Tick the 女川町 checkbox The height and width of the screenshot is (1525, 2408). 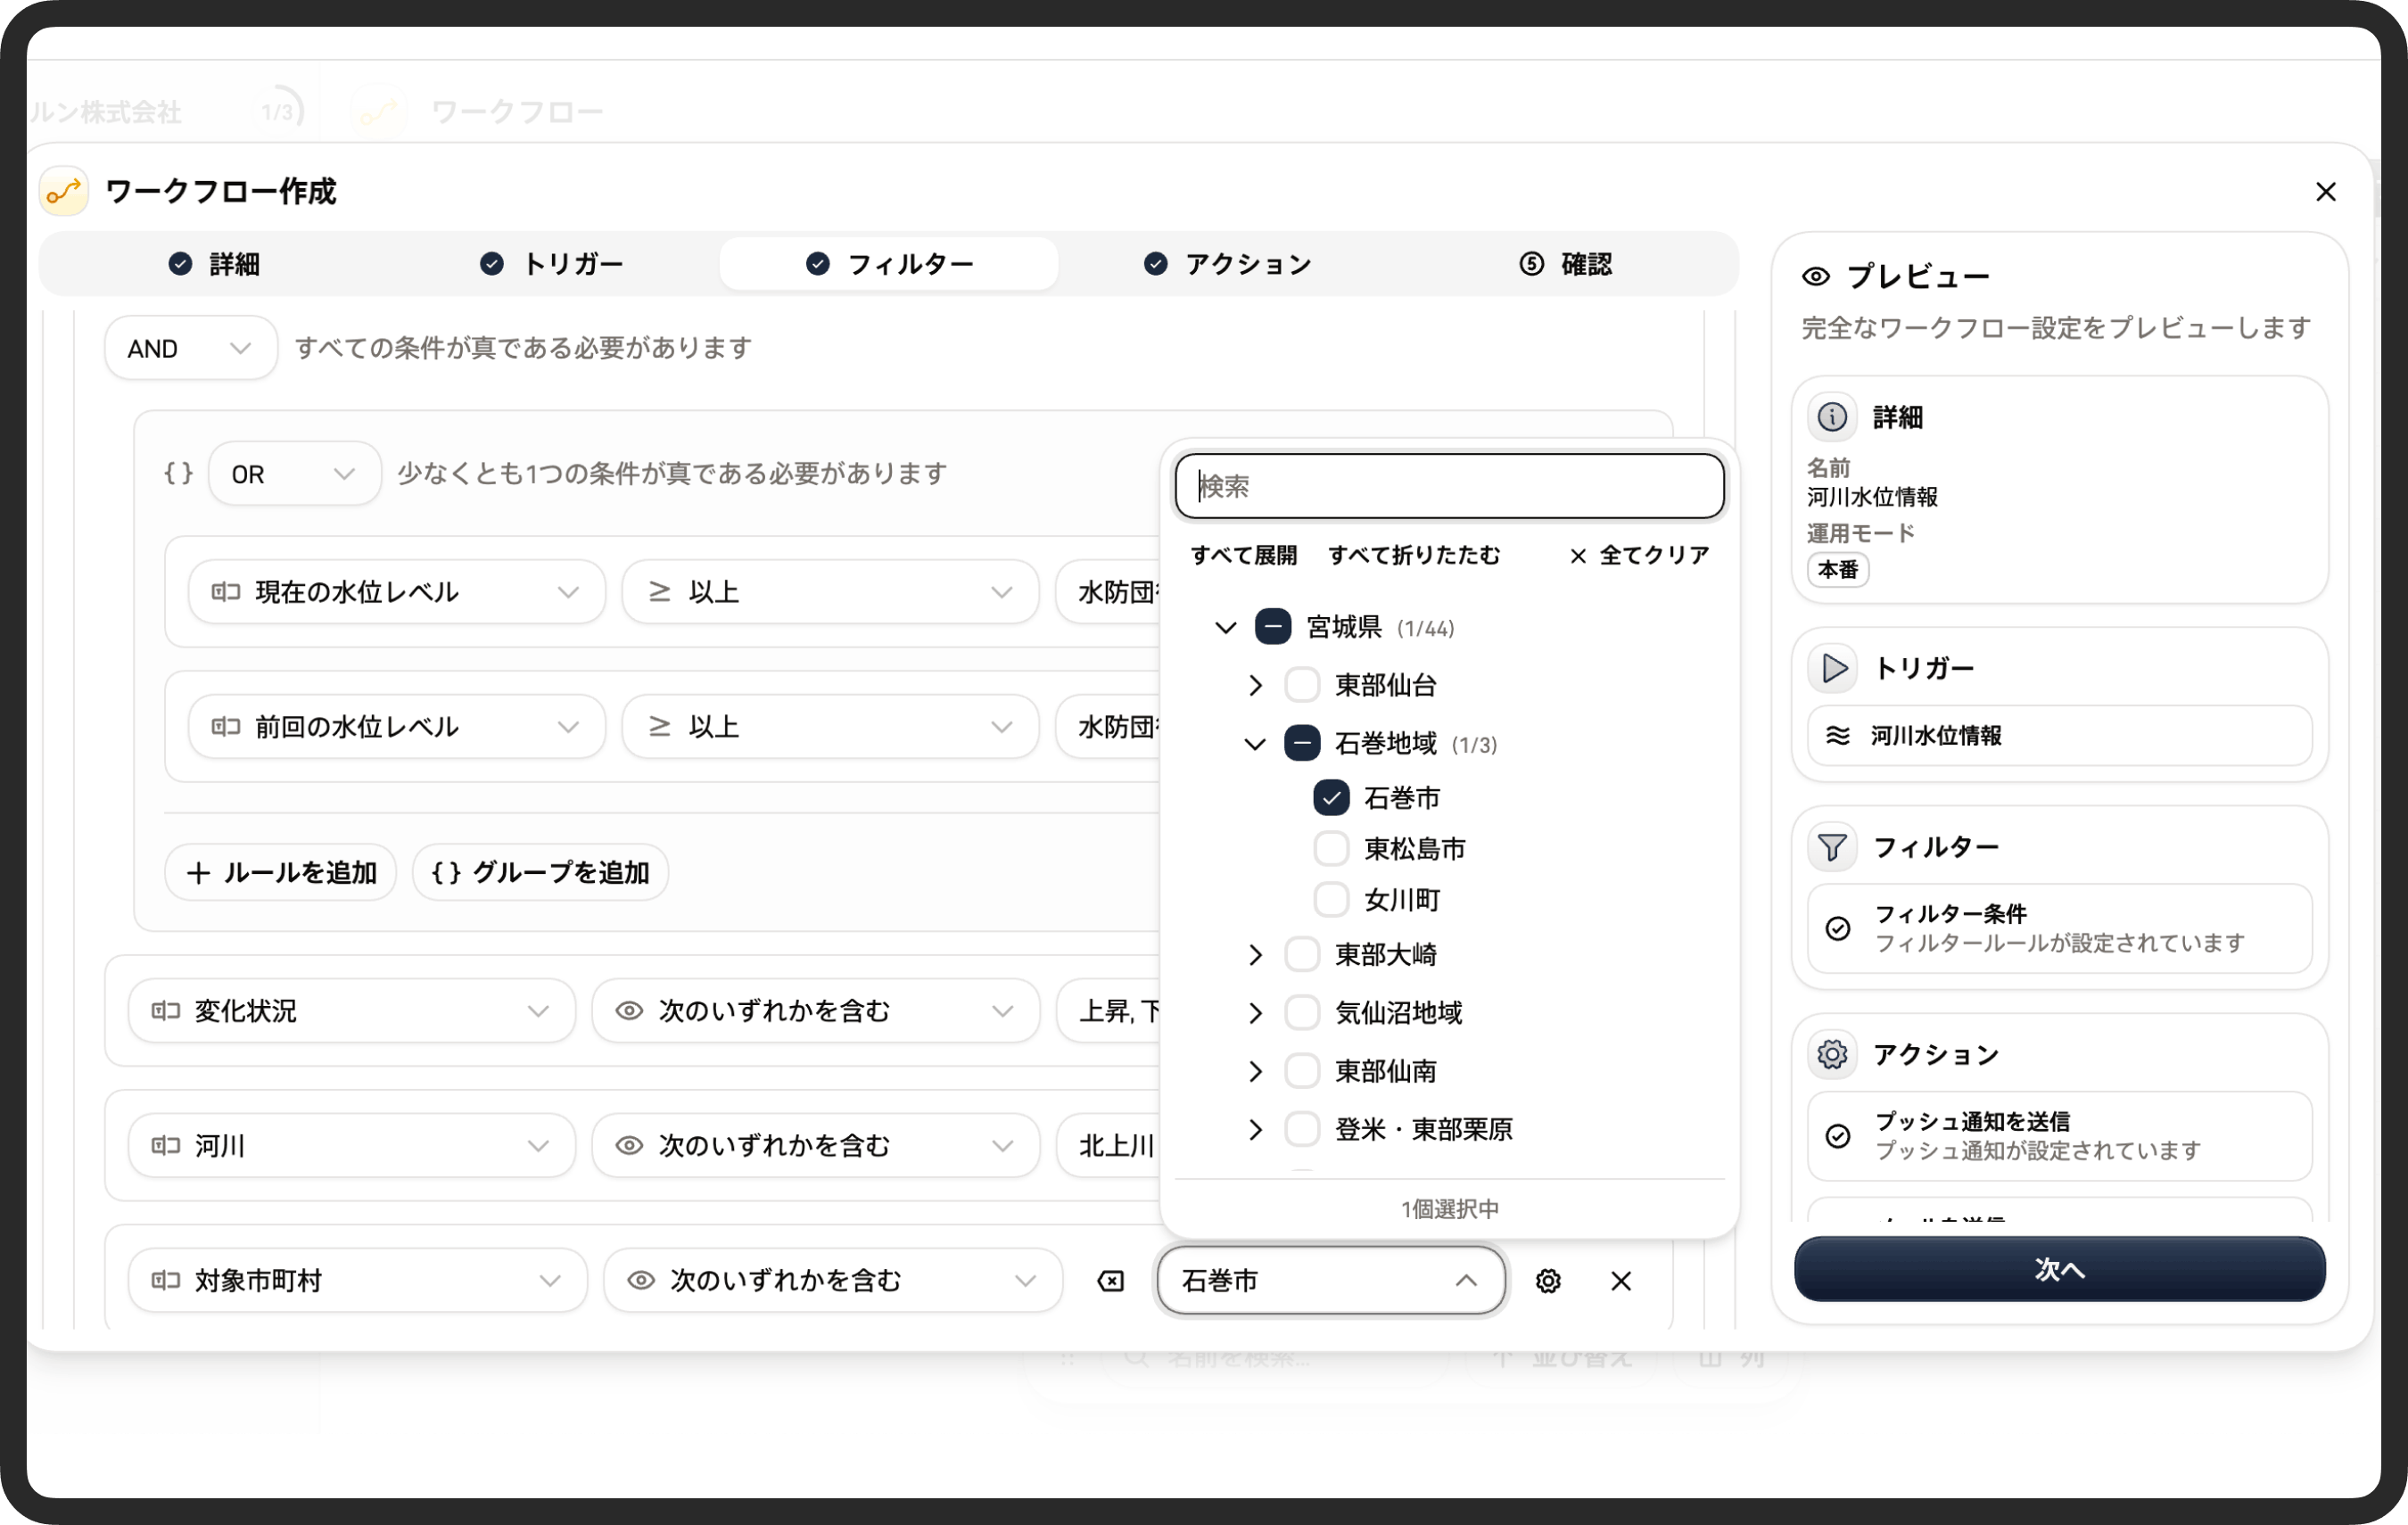(1331, 900)
